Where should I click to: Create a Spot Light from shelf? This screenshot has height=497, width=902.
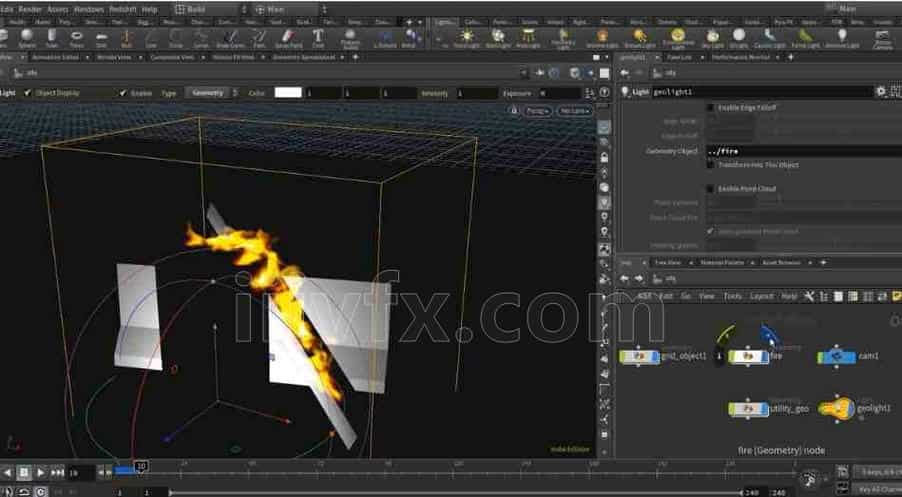coord(498,37)
